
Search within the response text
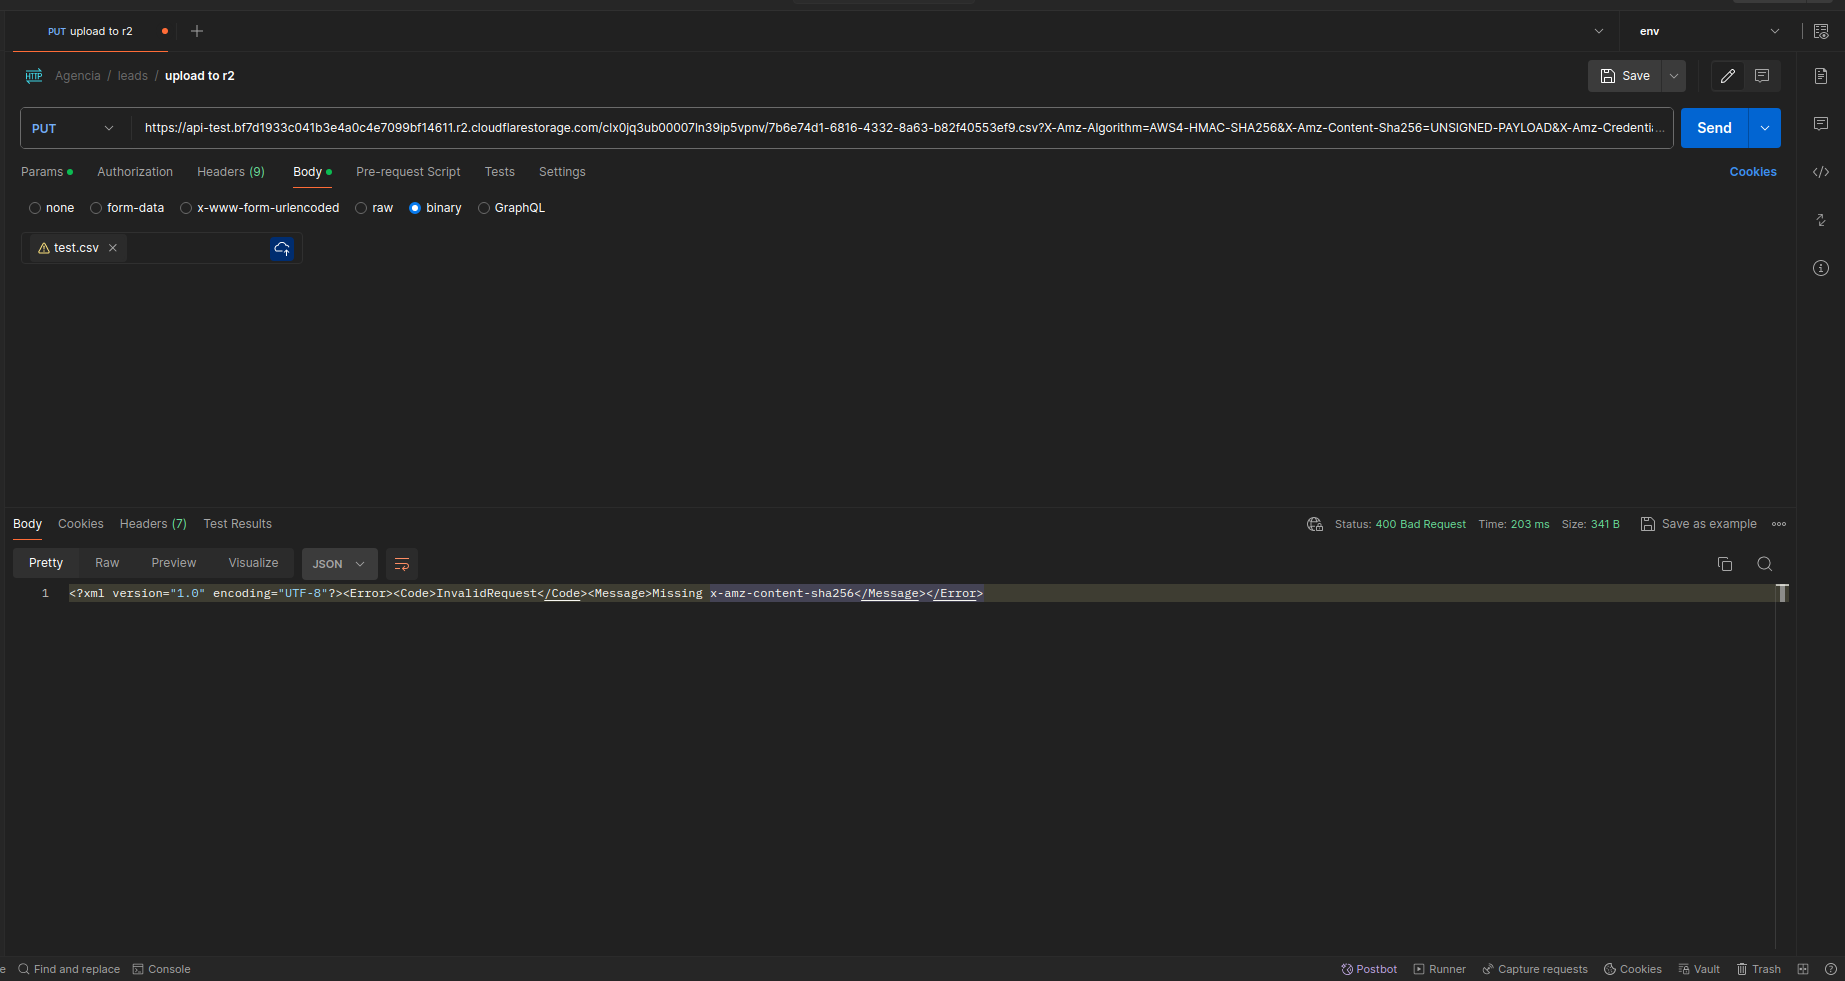1764,563
